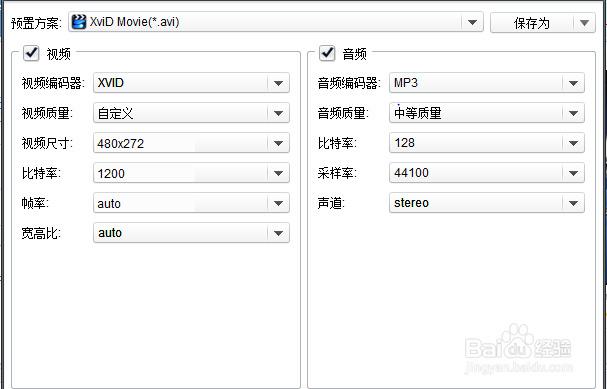
Task: Click the 视频尺寸 label
Action: pos(47,144)
